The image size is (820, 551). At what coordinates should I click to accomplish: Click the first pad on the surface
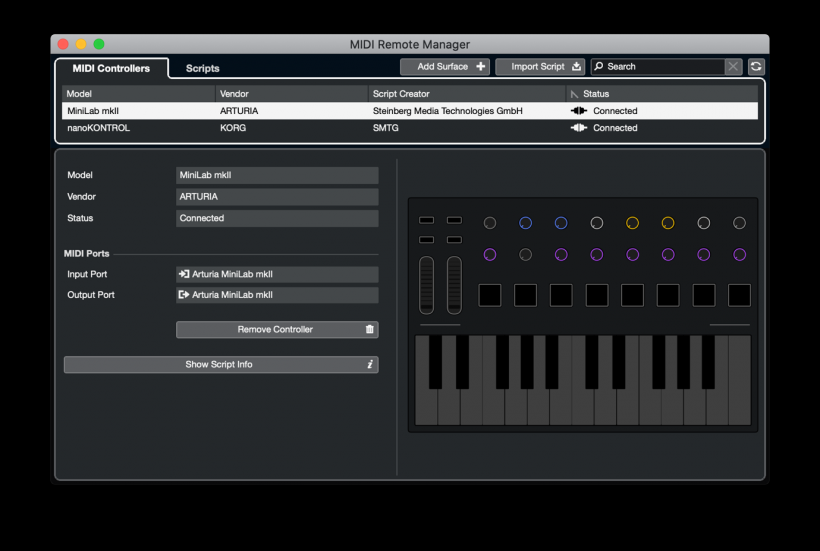tap(489, 295)
